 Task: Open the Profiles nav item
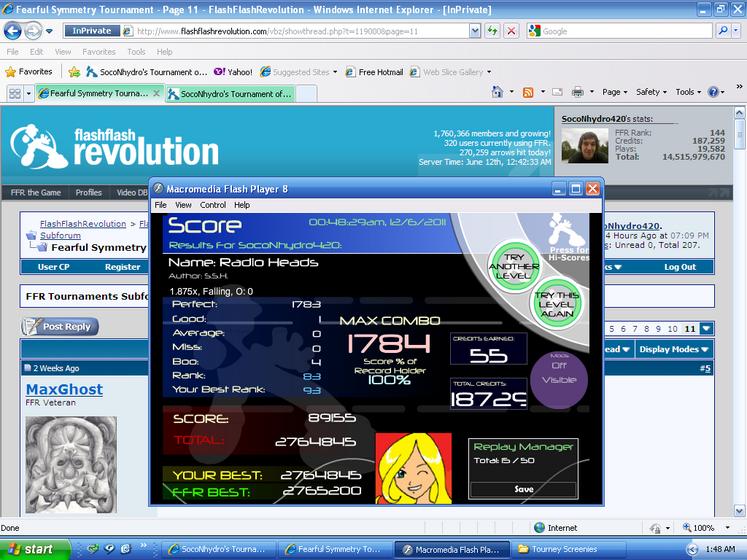89,193
